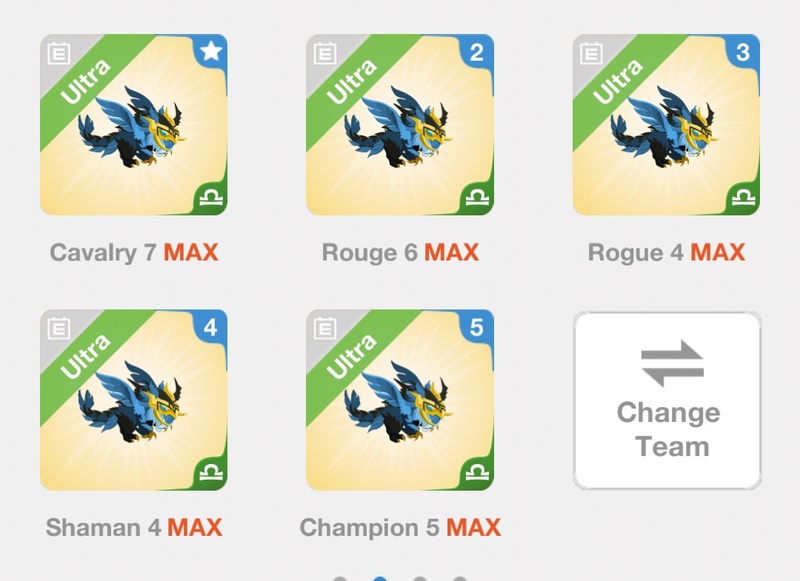This screenshot has width=800, height=581.
Task: Click the Change Team button
Action: click(x=667, y=400)
